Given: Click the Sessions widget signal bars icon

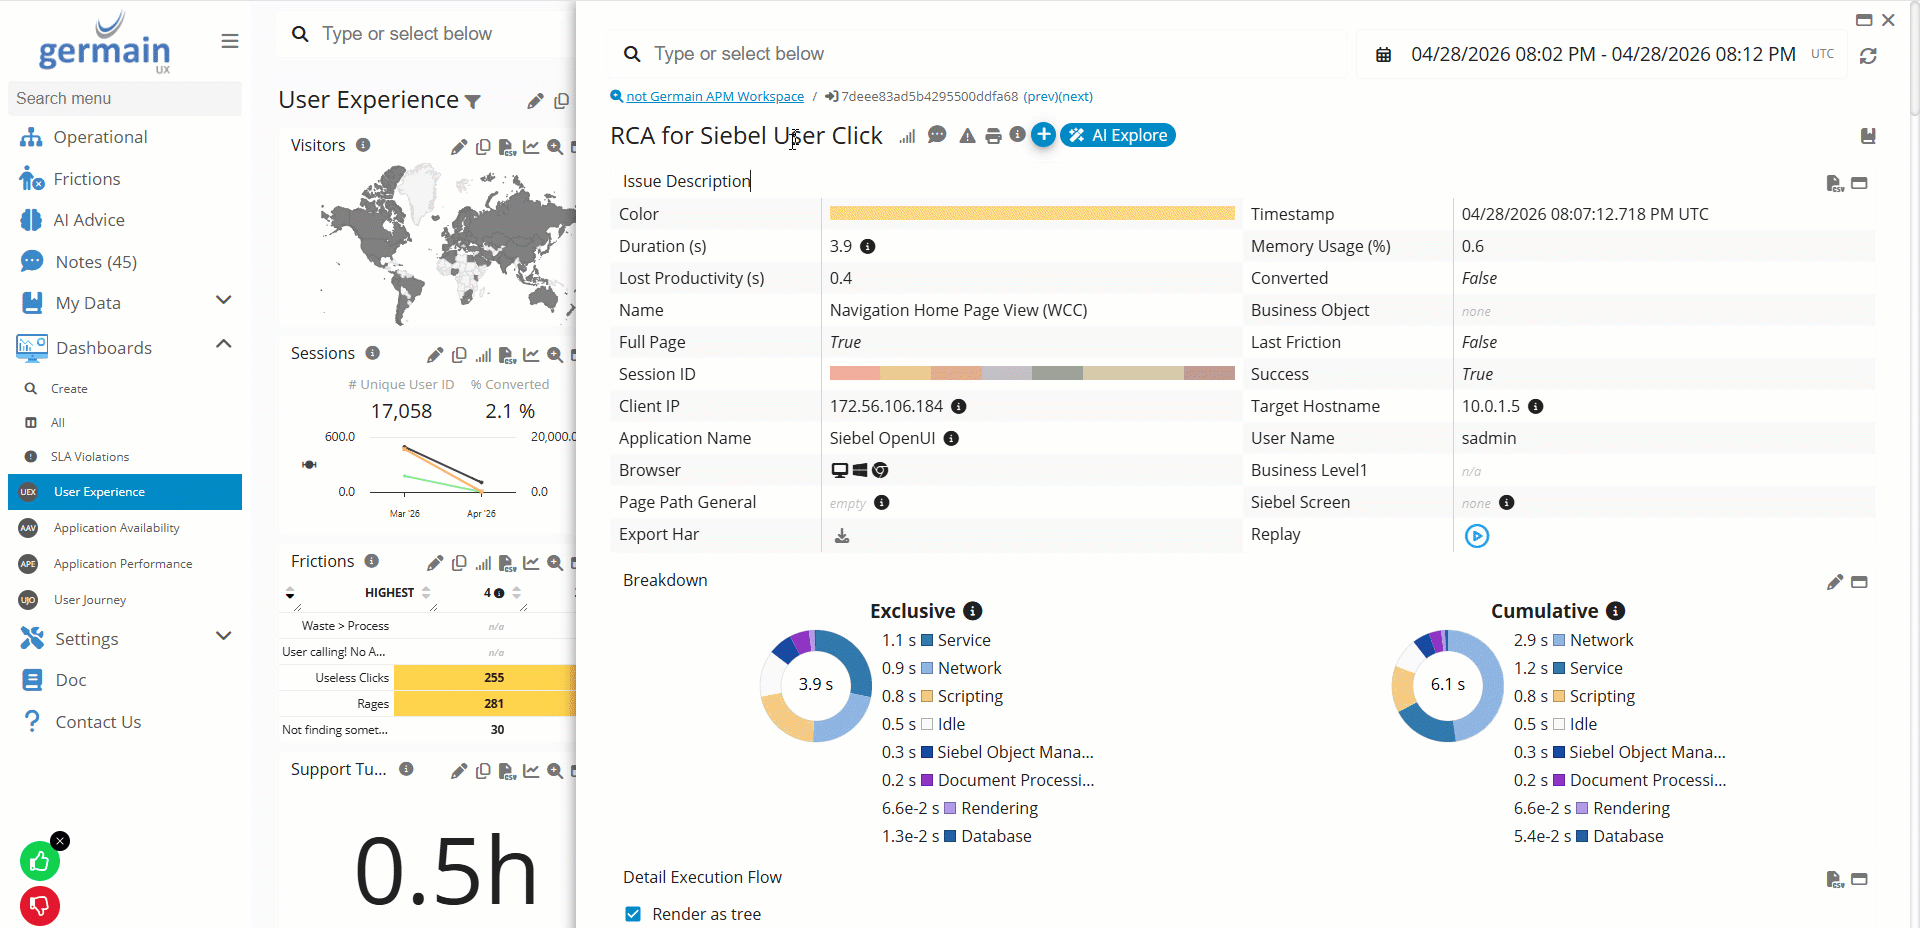Looking at the screenshot, I should coord(483,355).
